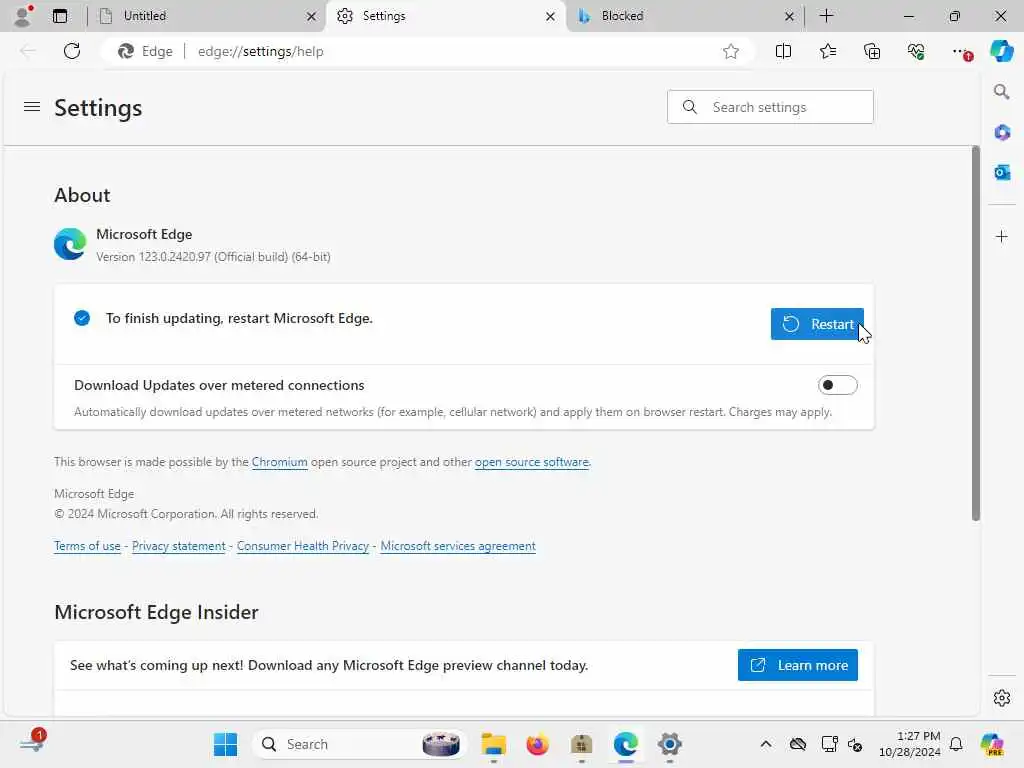Click the Search settings field
The height and width of the screenshot is (768, 1024).
770,107
